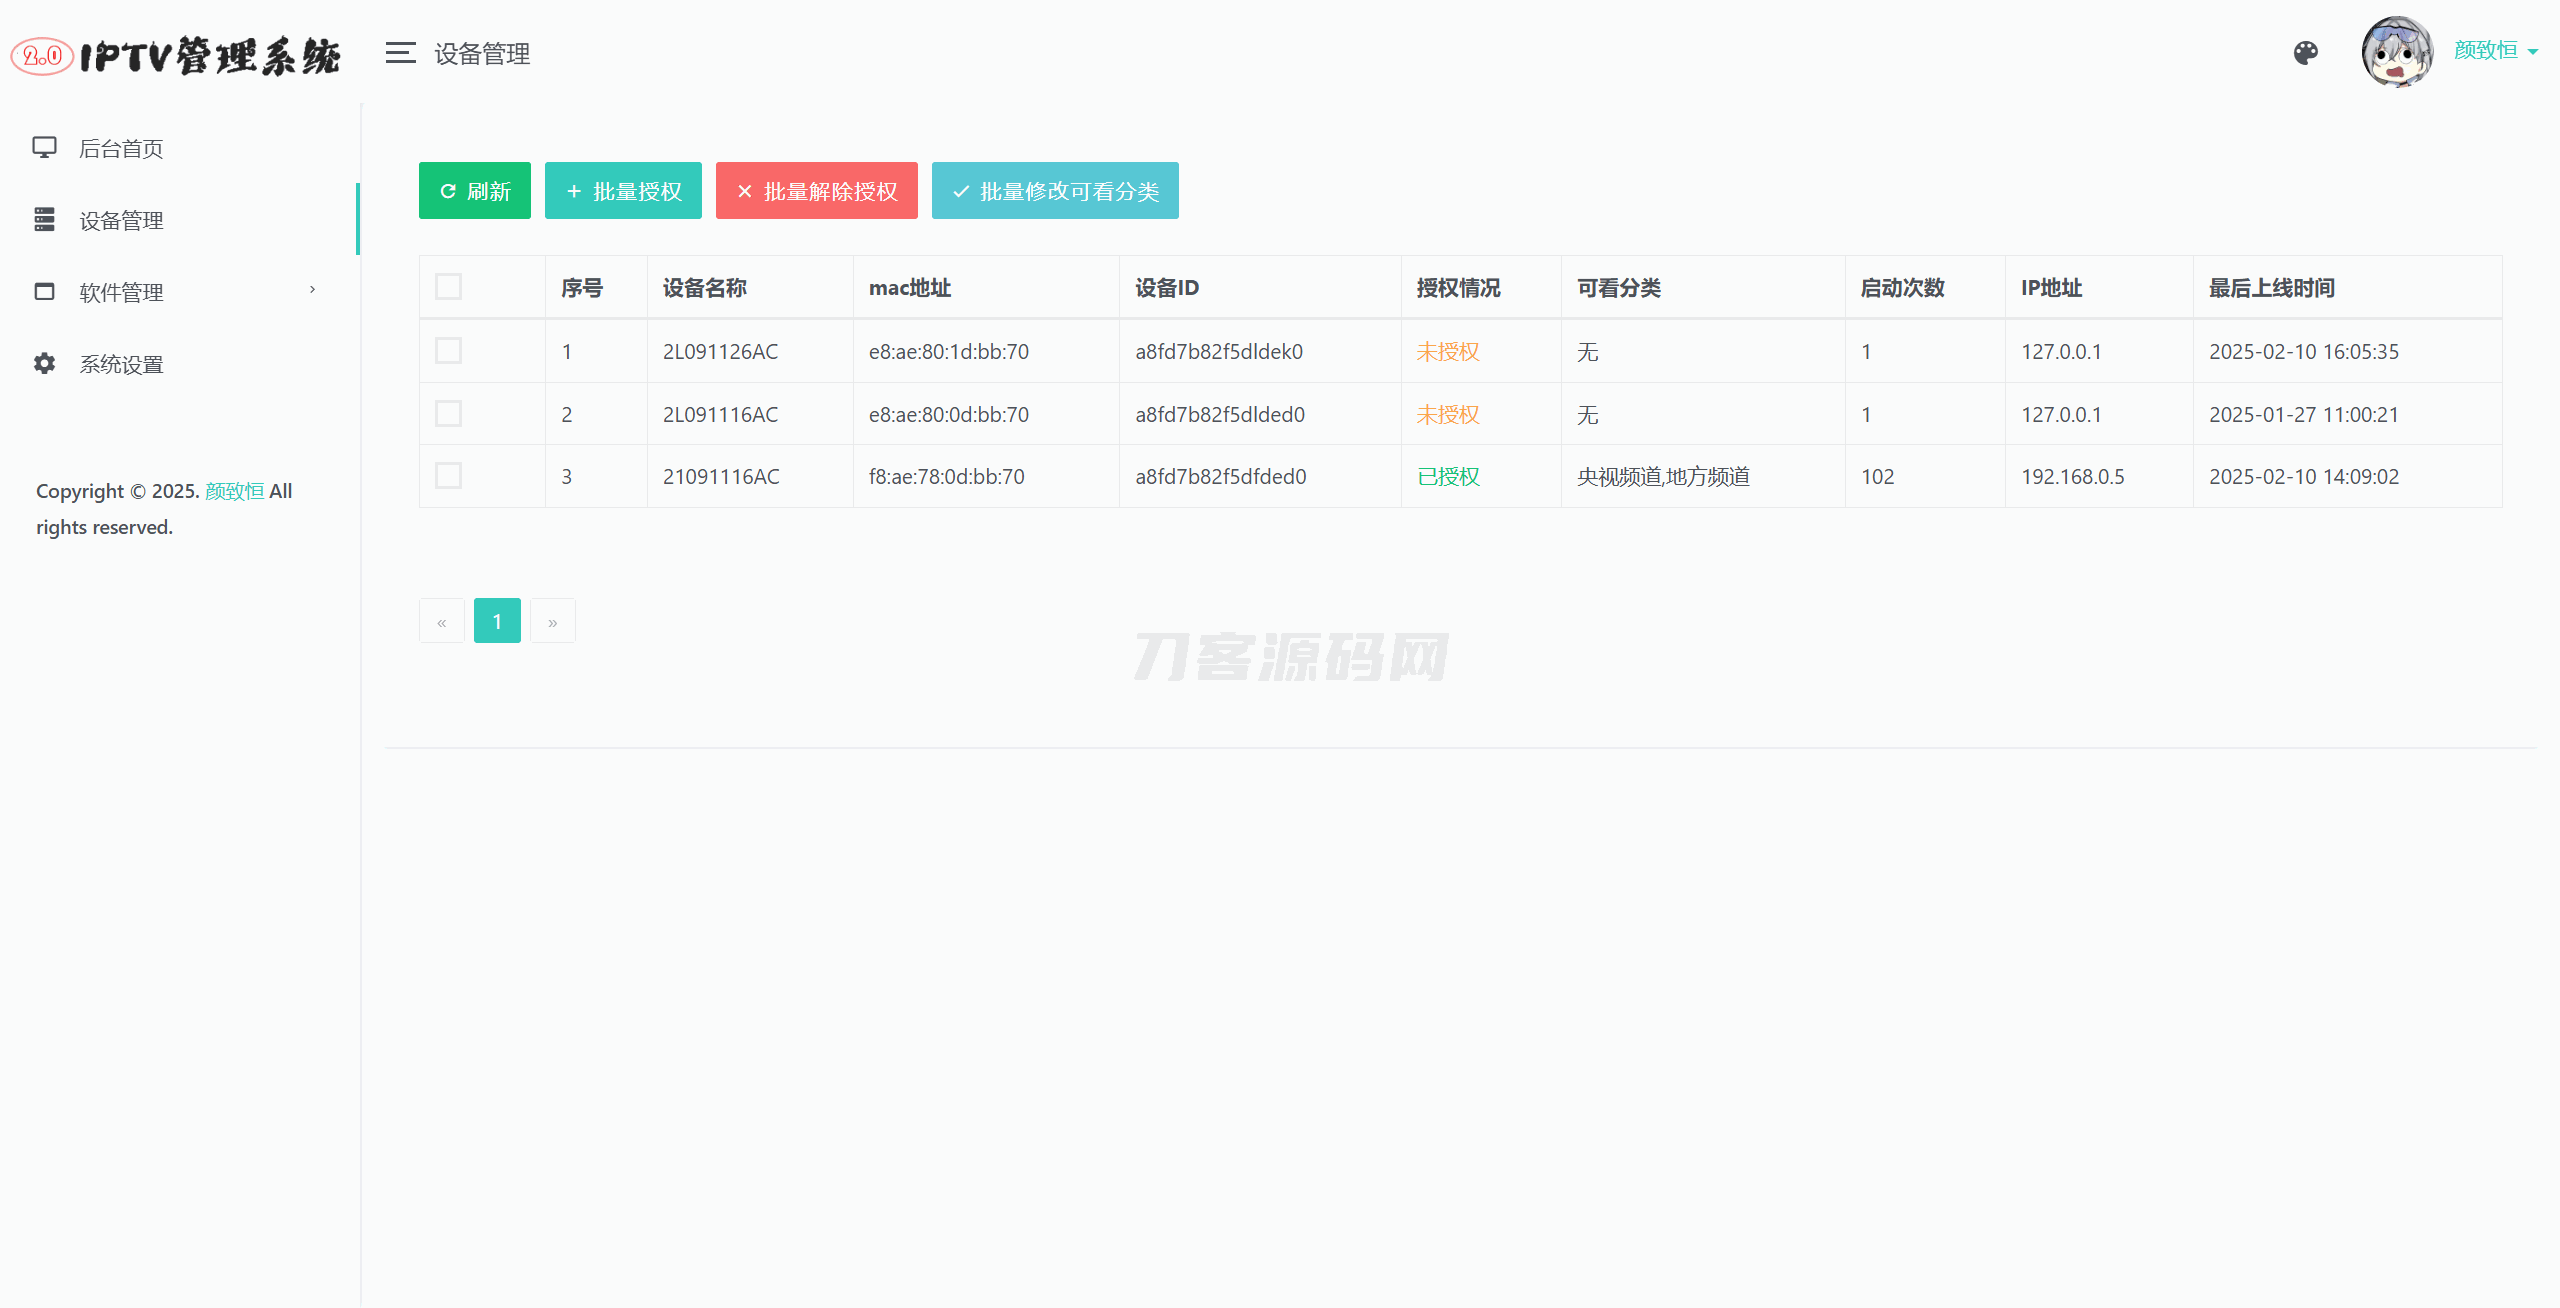Viewport: 2560px width, 1308px height.
Task: Toggle the select-all header checkbox
Action: tap(448, 287)
